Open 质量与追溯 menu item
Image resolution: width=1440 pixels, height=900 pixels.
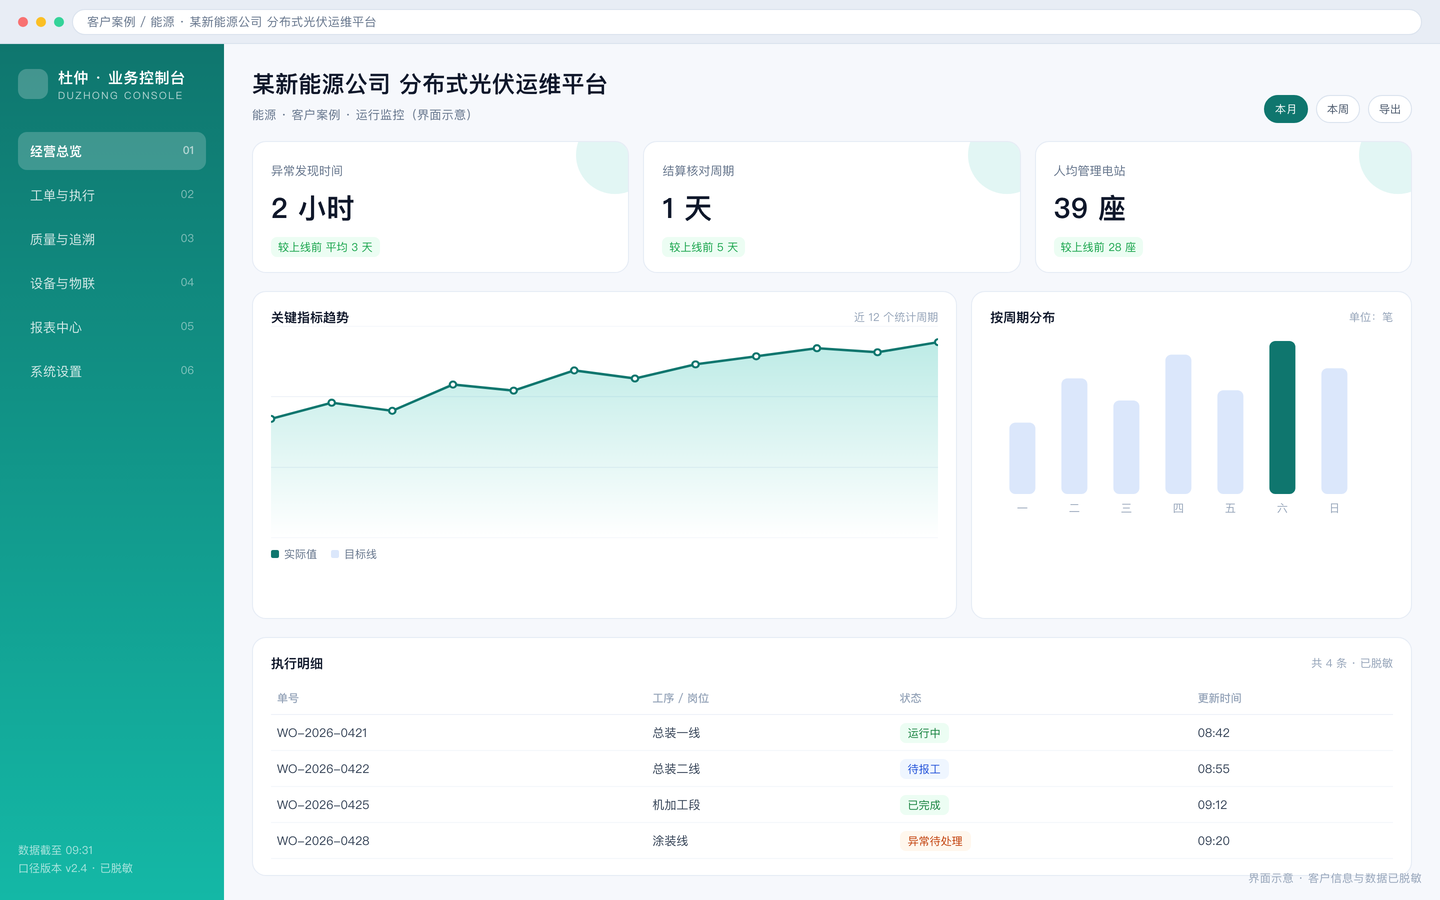pos(112,239)
